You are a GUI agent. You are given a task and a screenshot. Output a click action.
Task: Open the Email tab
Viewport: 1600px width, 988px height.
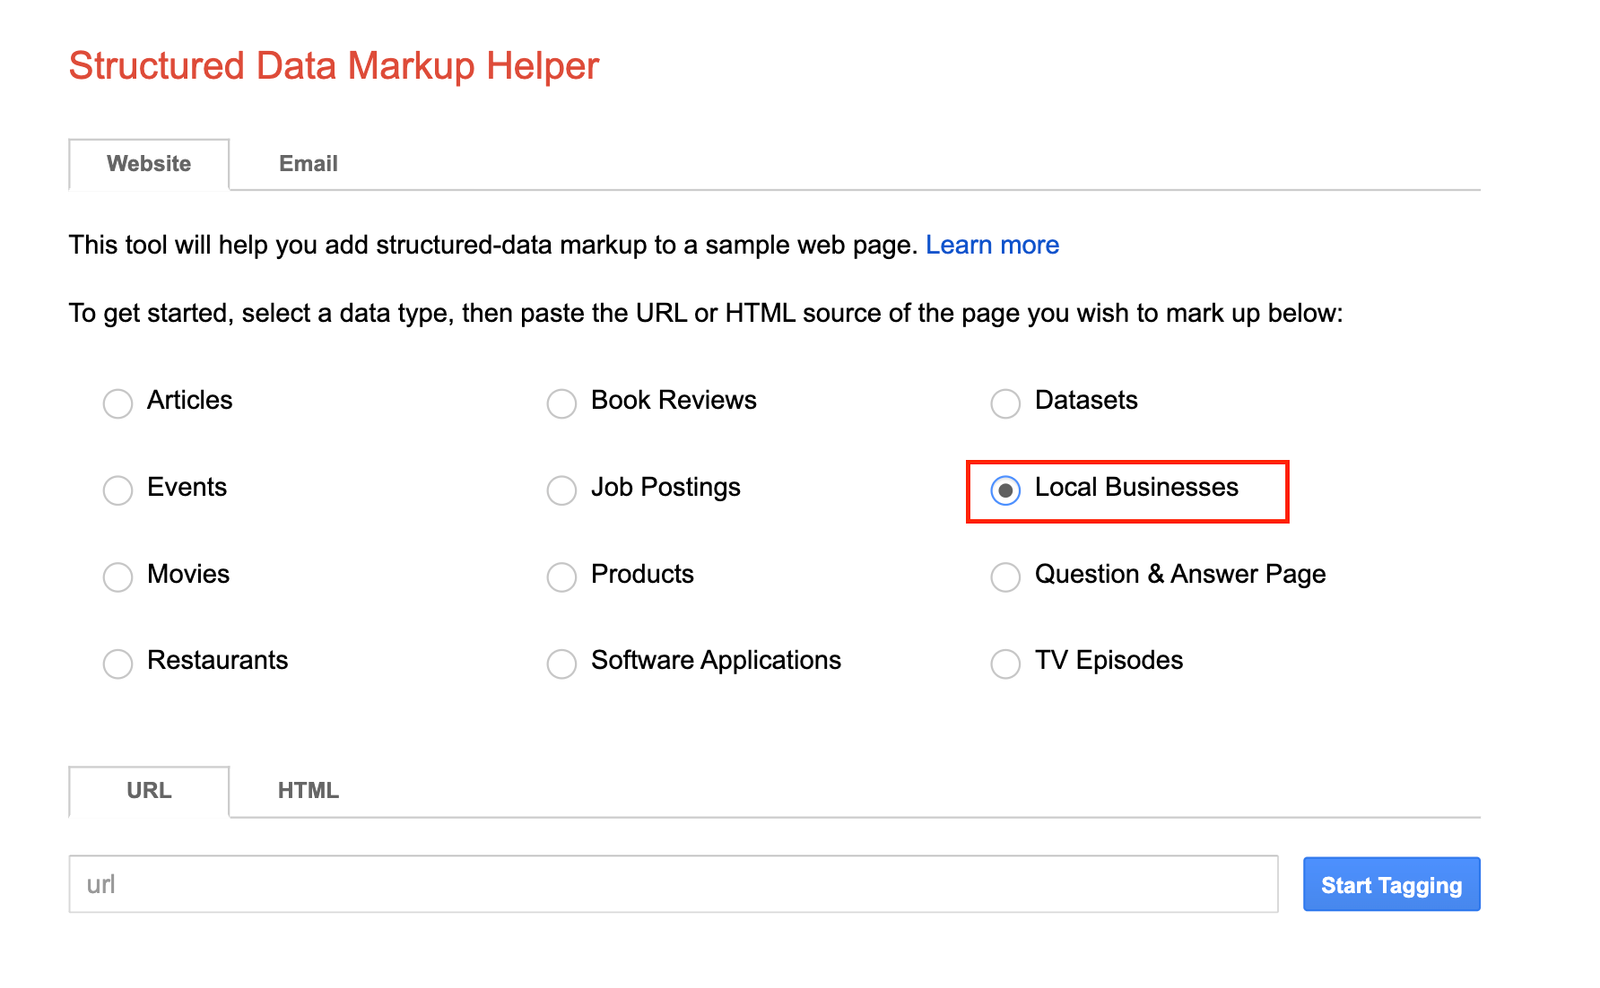308,164
